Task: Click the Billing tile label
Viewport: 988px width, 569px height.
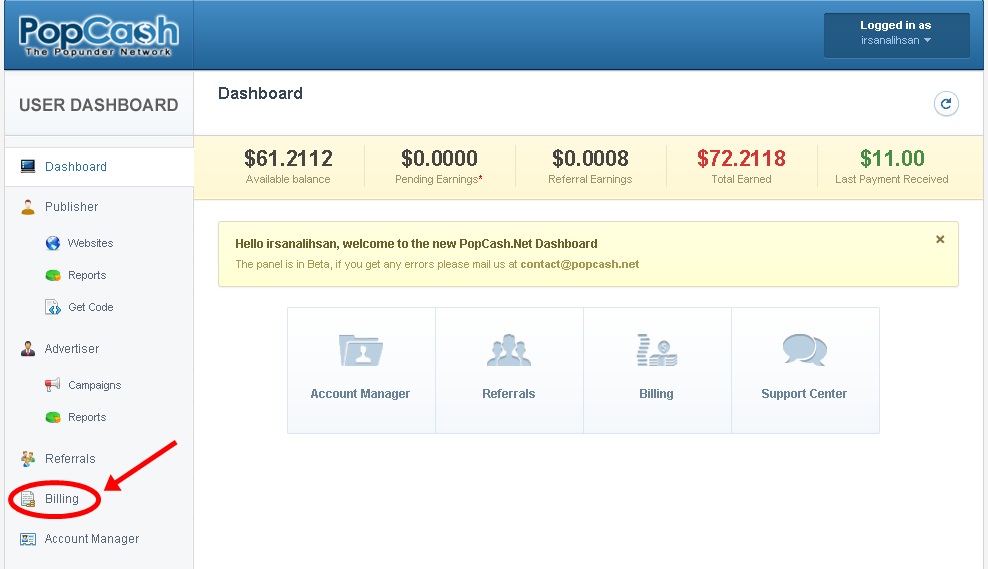Action: point(657,394)
